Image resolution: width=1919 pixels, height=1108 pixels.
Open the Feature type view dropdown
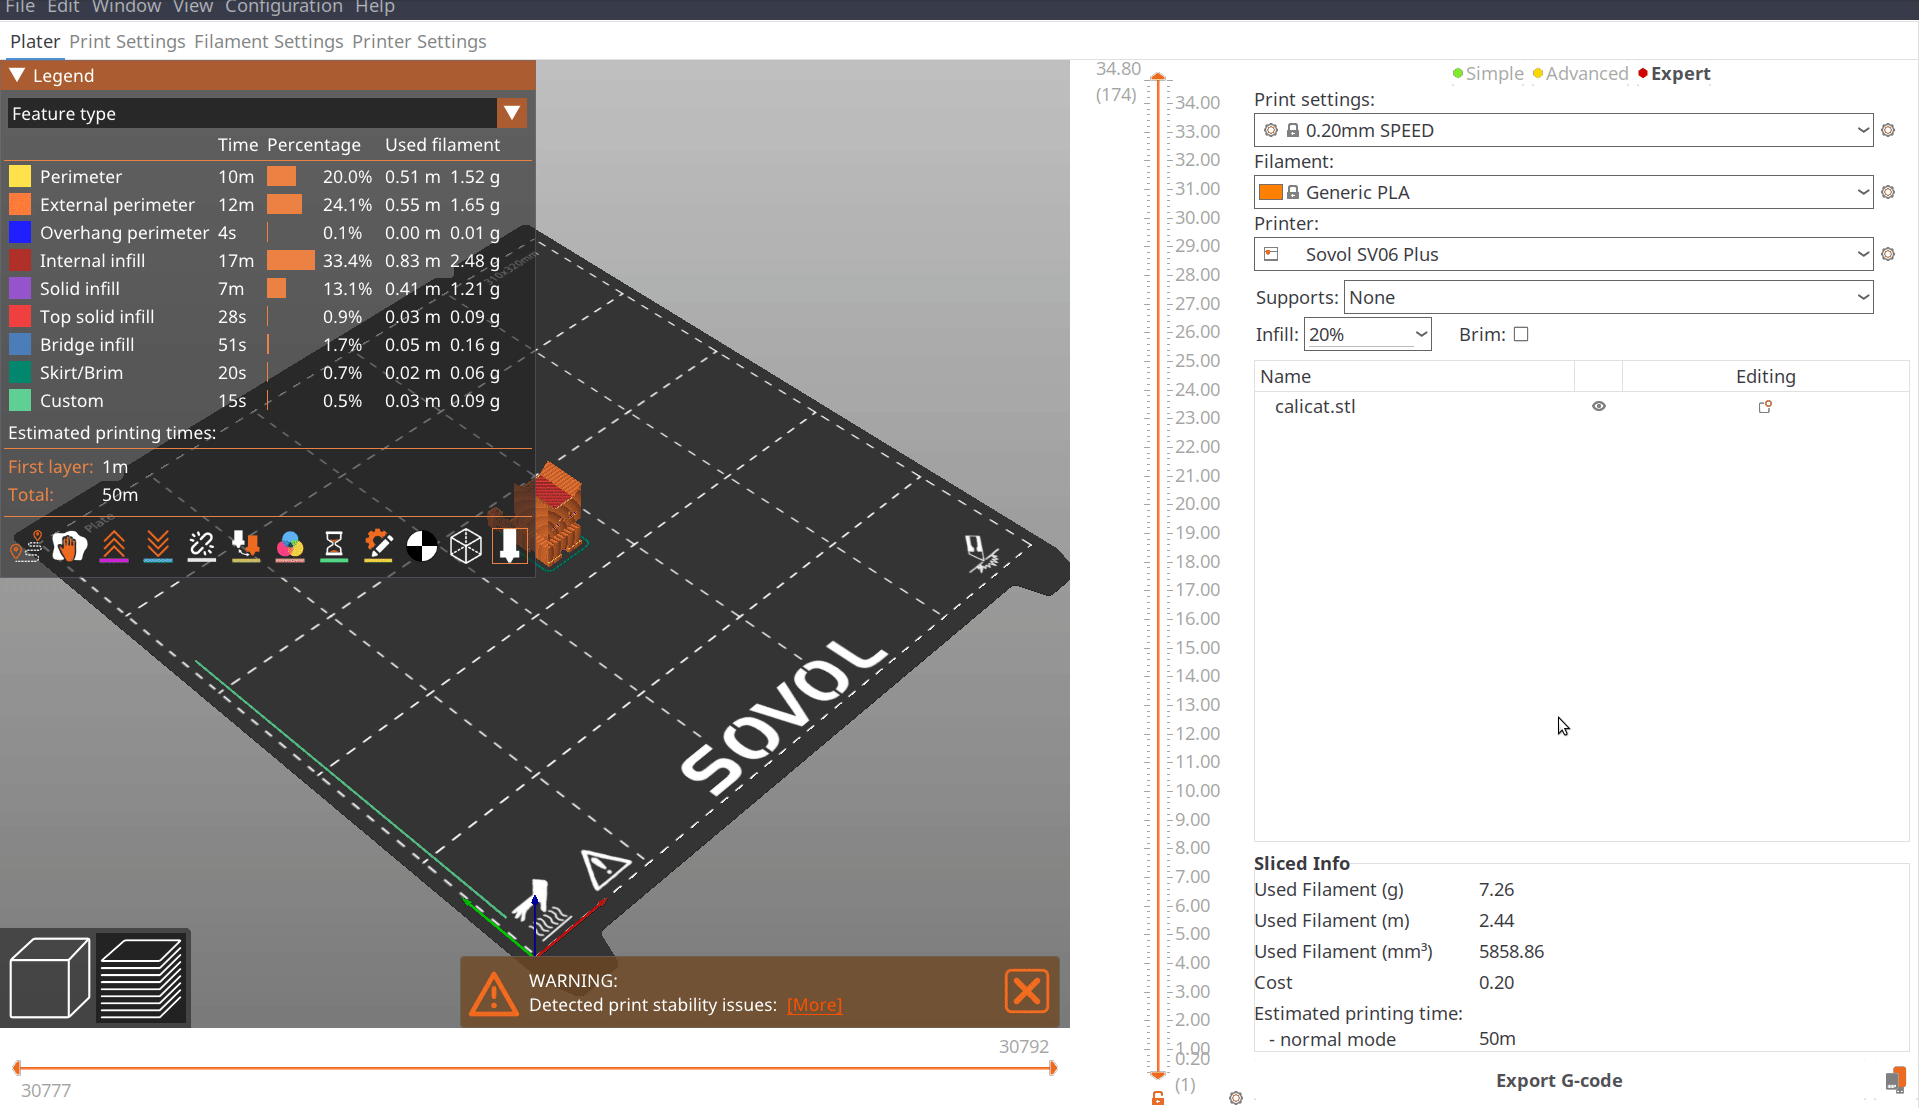tap(267, 114)
